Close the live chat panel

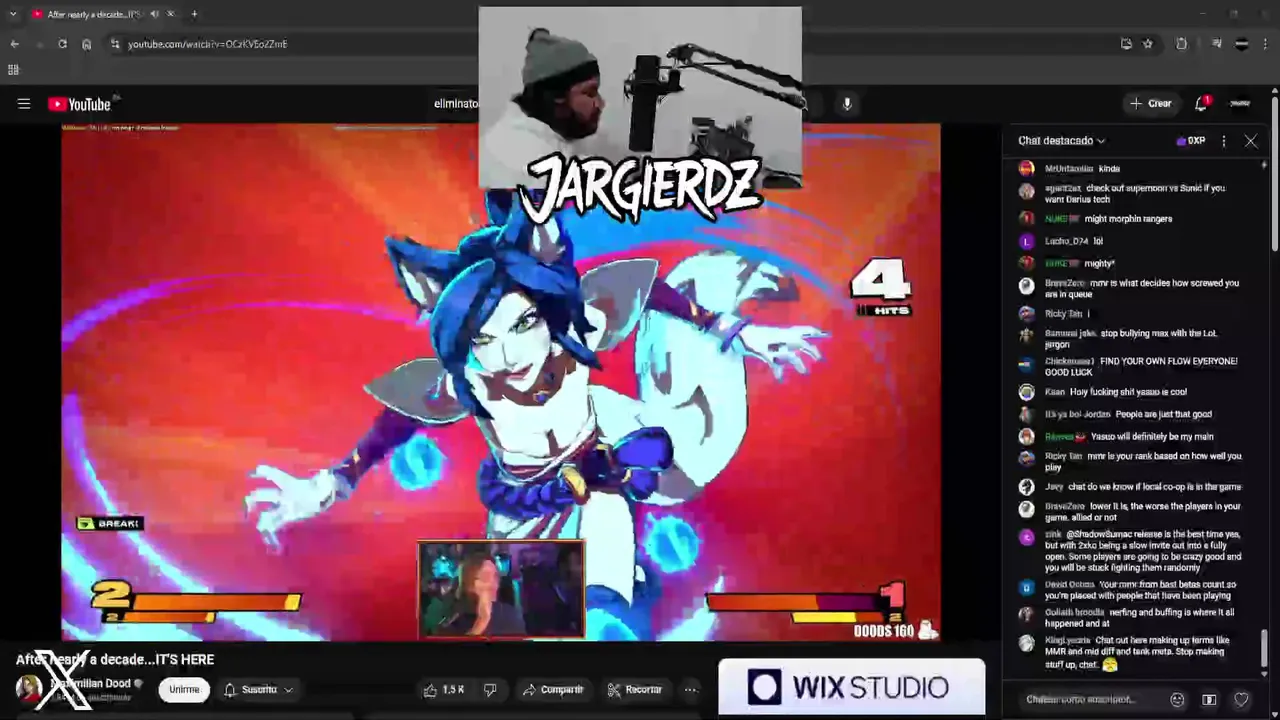(1251, 141)
